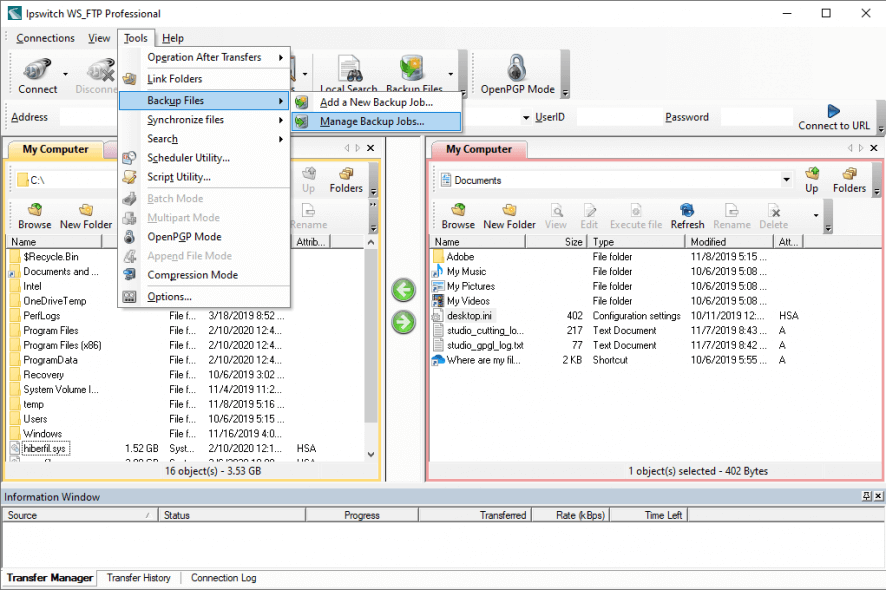Select the My Videos folder
This screenshot has height=590, width=886.
click(x=468, y=301)
